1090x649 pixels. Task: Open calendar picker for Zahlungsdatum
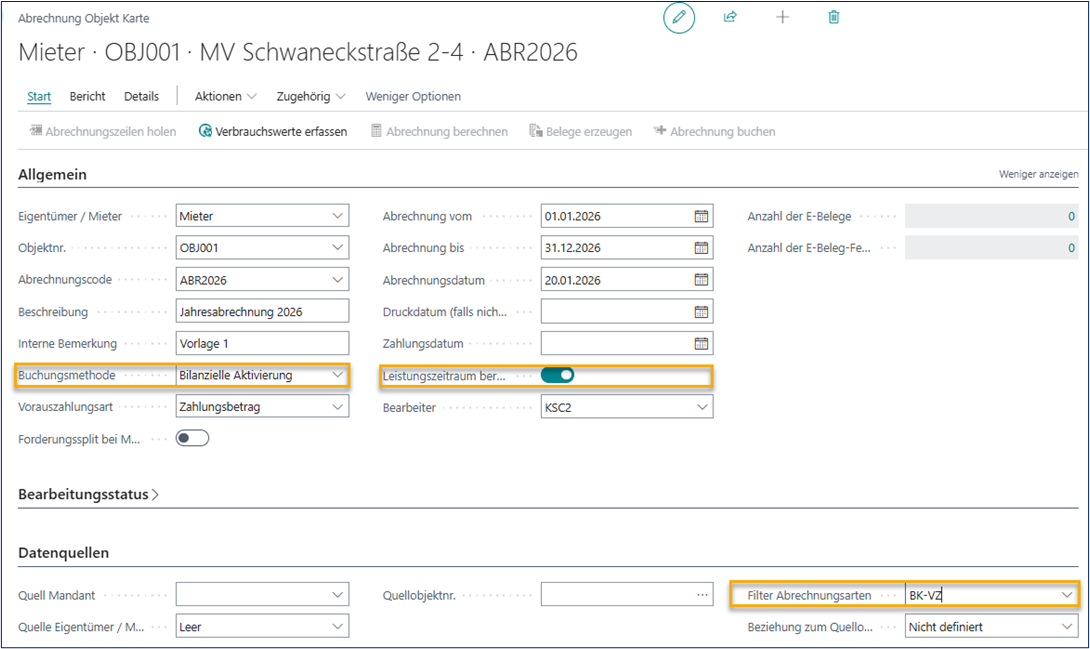click(x=701, y=344)
